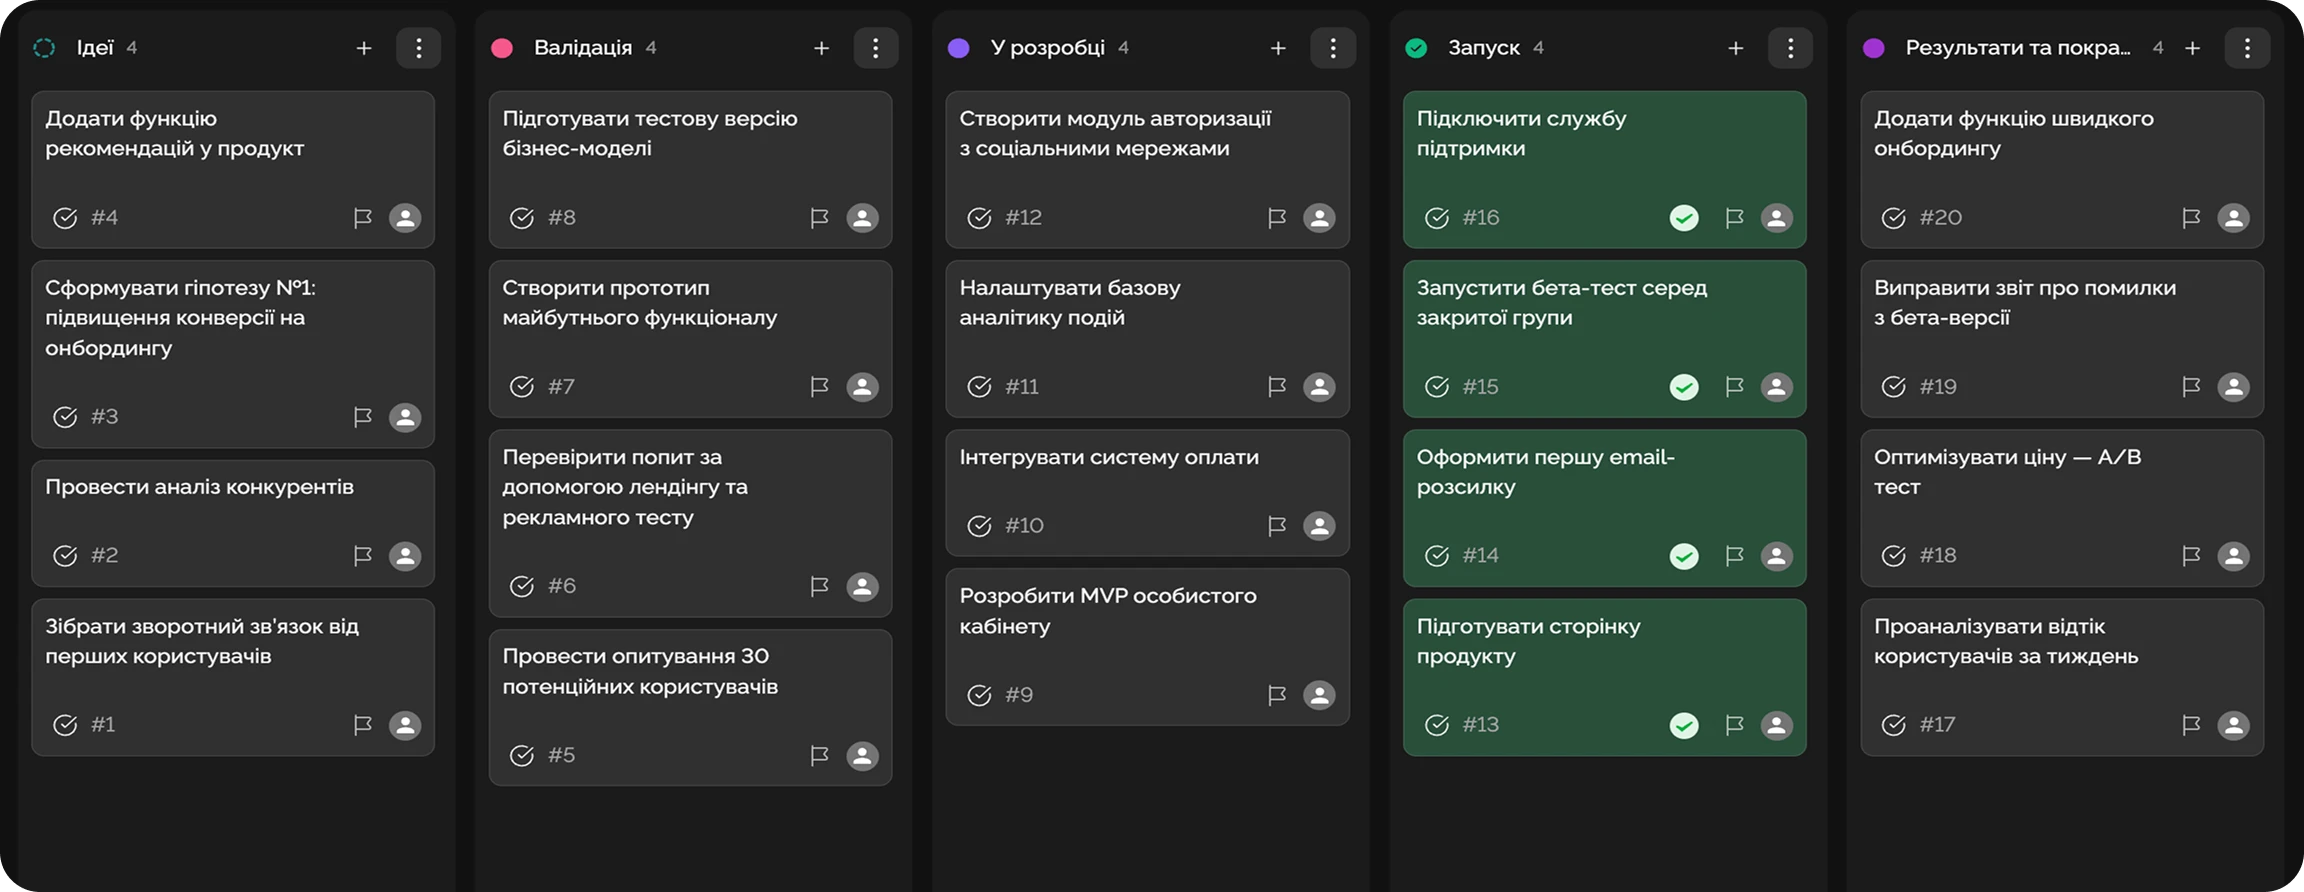Open assignee avatar on task #8

(x=862, y=218)
